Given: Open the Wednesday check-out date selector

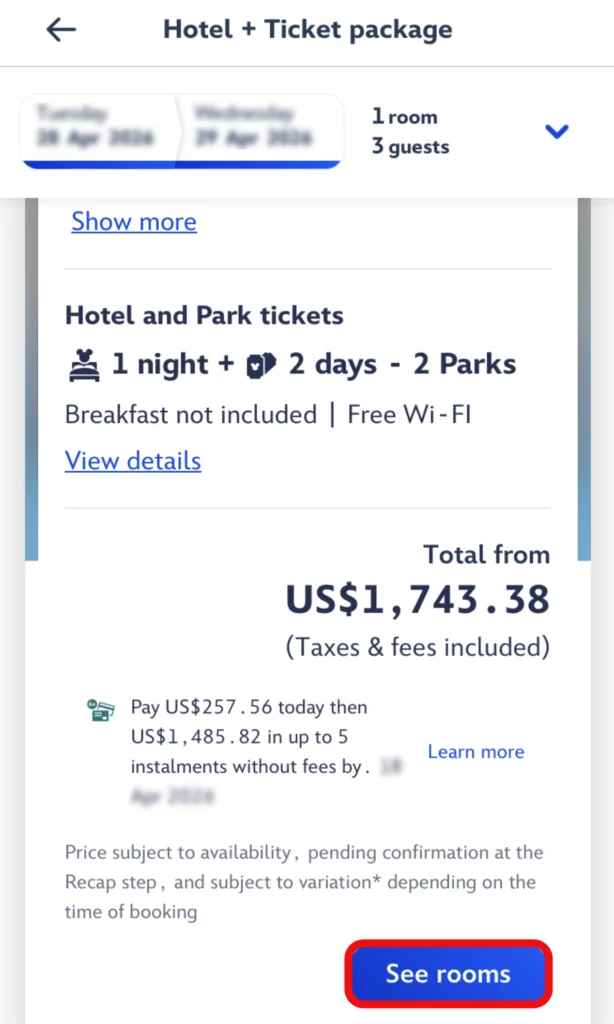Looking at the screenshot, I should coord(260,128).
